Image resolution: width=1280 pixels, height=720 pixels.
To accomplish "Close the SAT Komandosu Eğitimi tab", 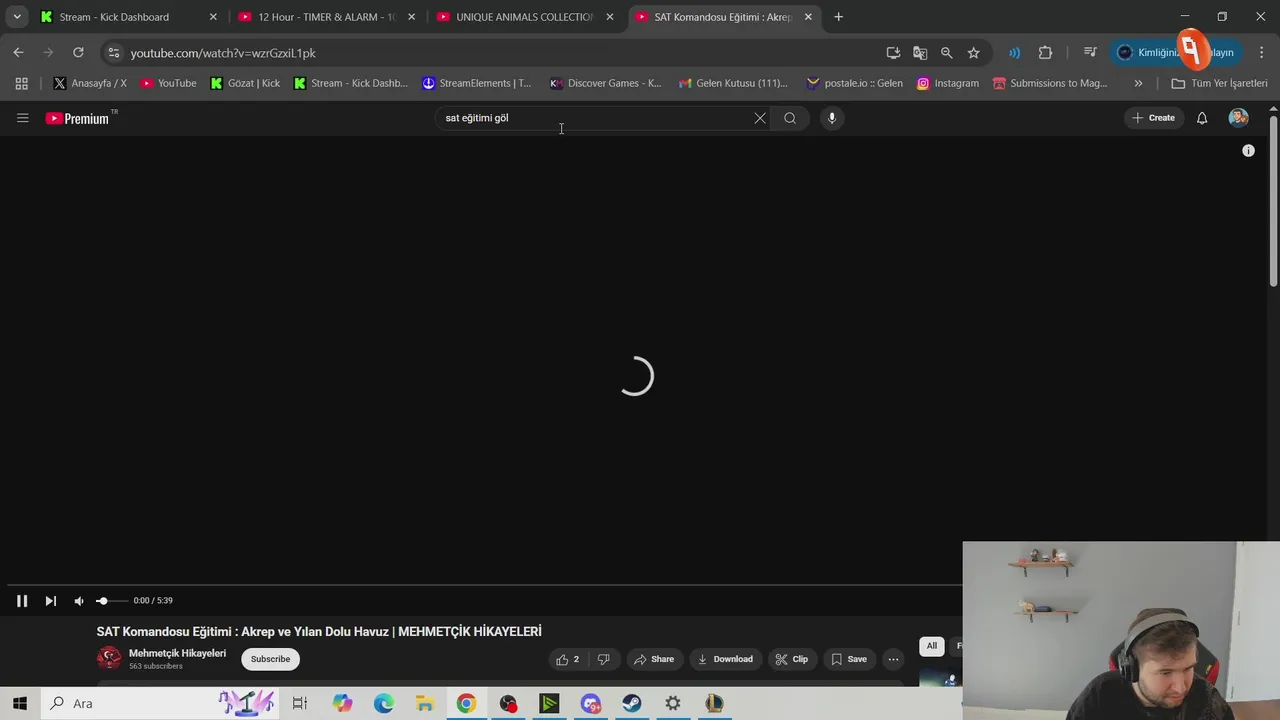I will click(808, 17).
